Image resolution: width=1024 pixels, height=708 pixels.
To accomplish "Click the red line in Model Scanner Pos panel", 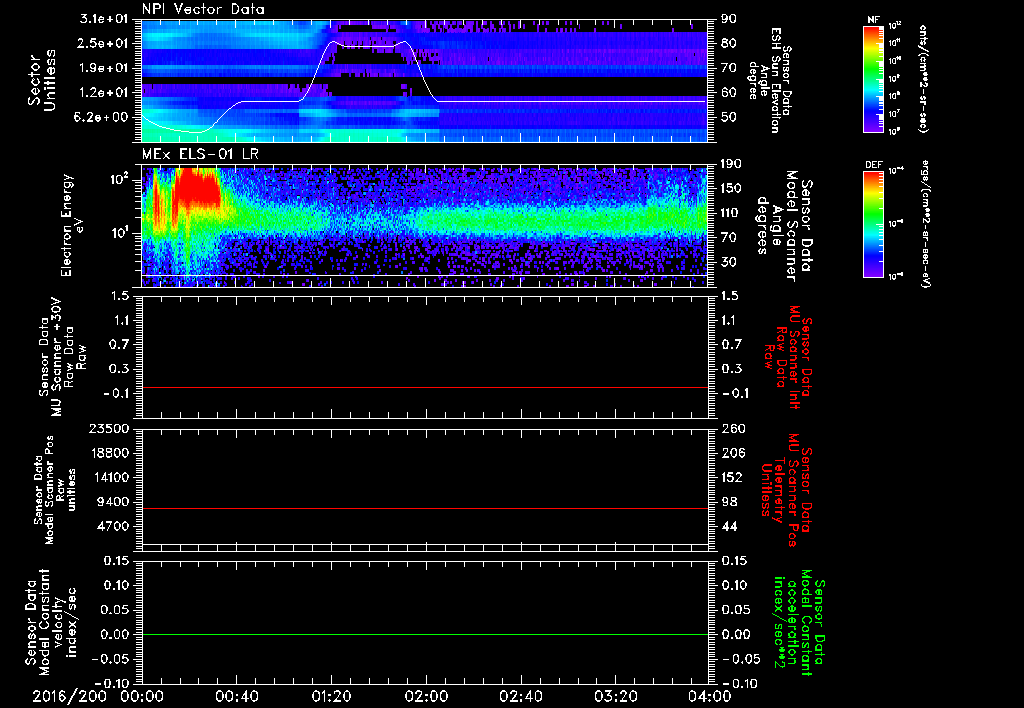I will click(x=424, y=508).
